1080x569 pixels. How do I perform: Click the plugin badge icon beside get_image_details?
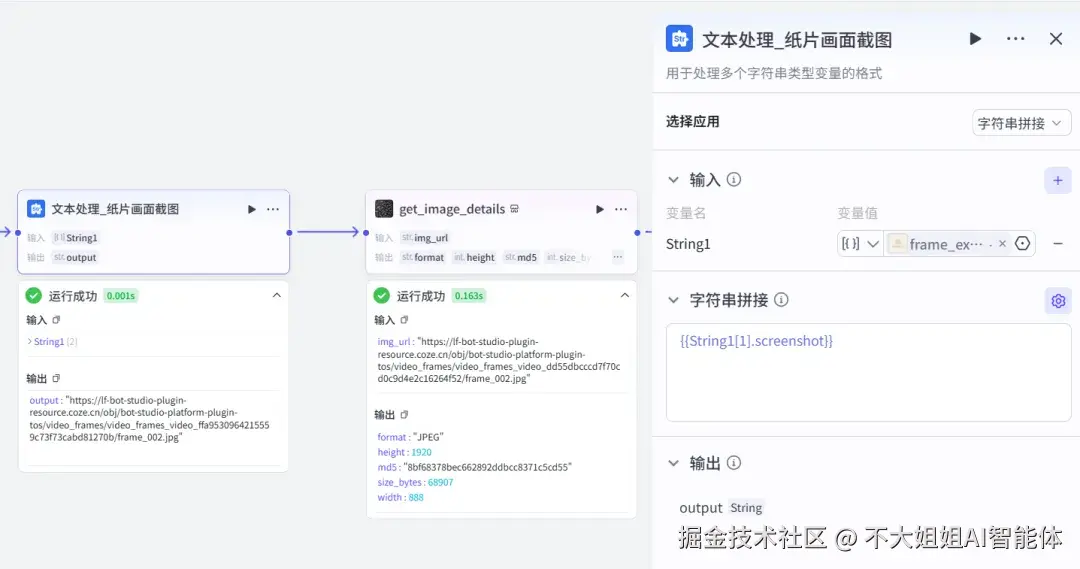[515, 209]
